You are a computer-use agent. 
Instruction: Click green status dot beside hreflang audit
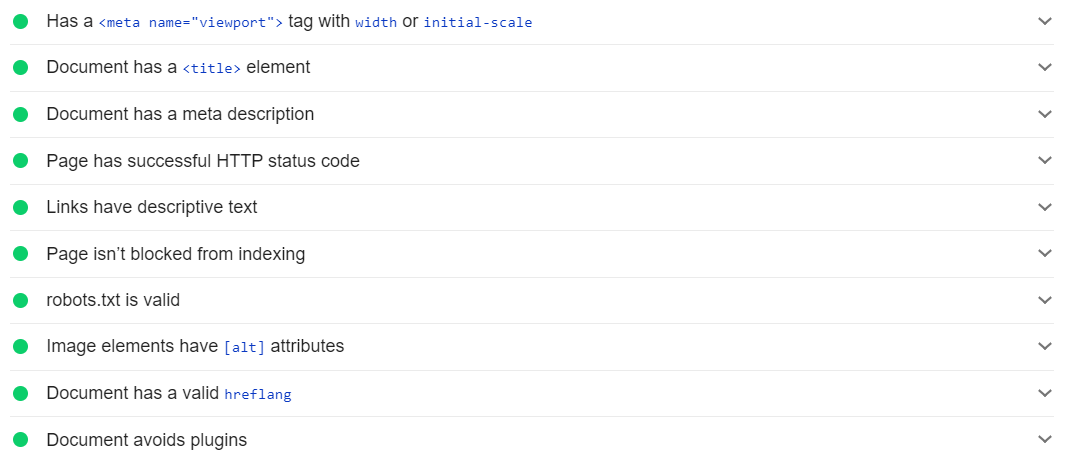20,393
